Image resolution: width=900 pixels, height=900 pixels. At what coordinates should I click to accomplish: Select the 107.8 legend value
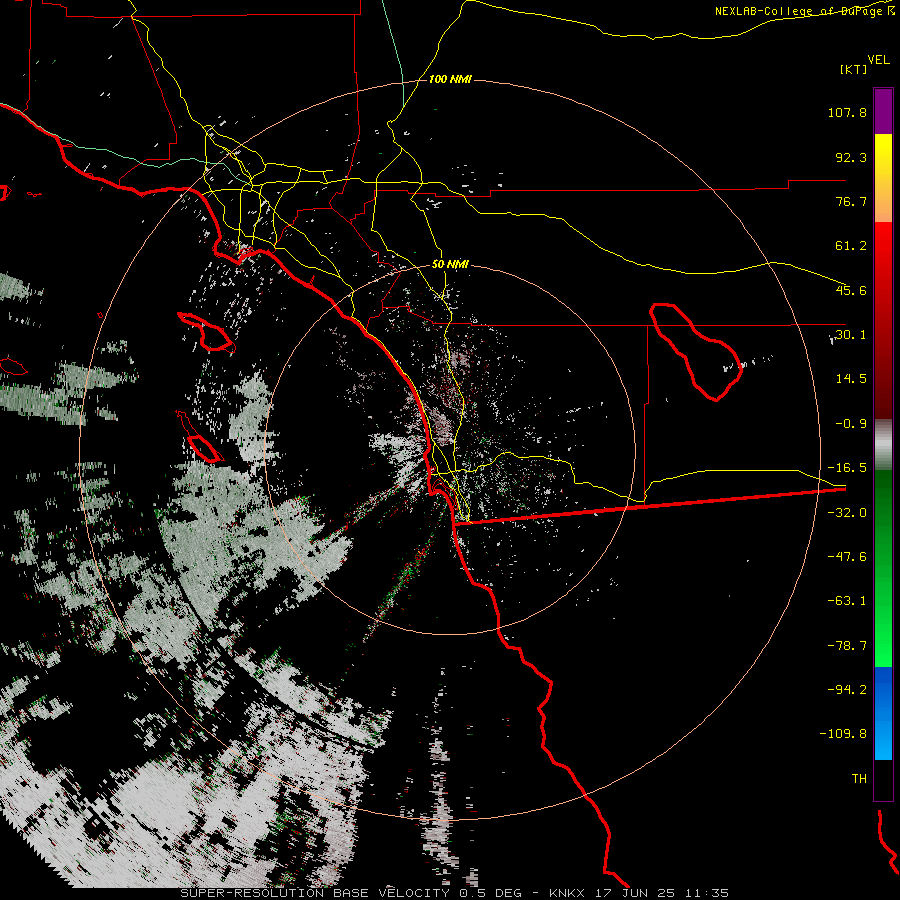pyautogui.click(x=847, y=112)
